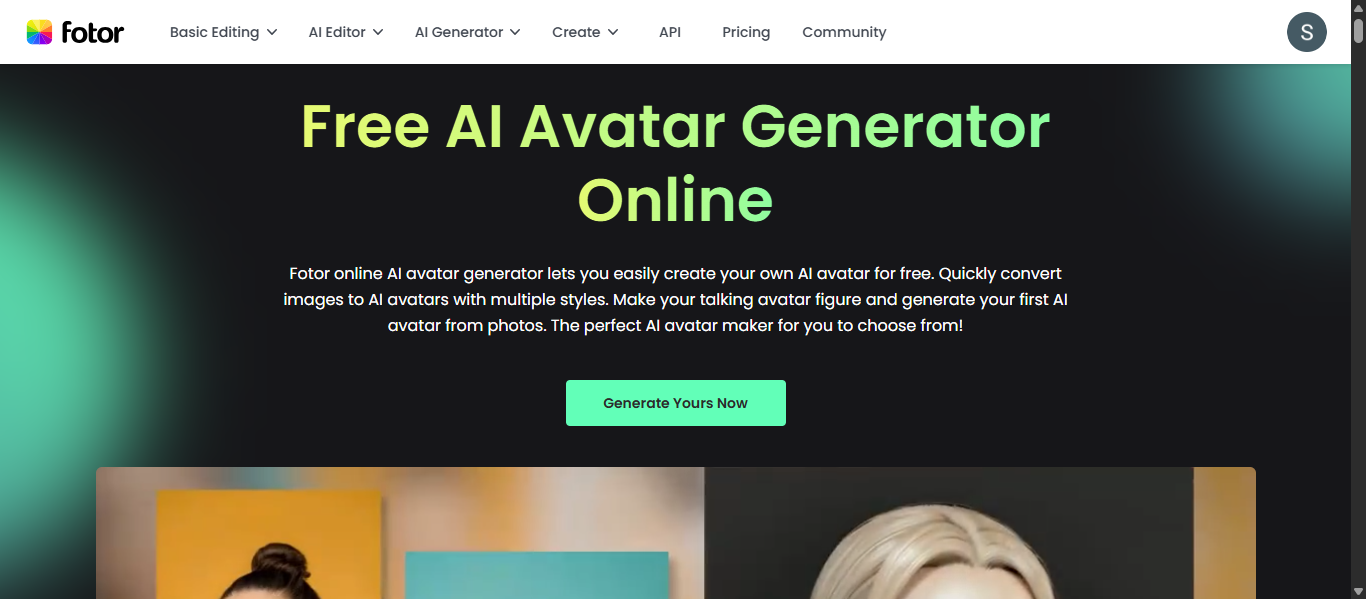Select the blonde woman avatar image
The height and width of the screenshot is (599, 1366).
coord(980,533)
